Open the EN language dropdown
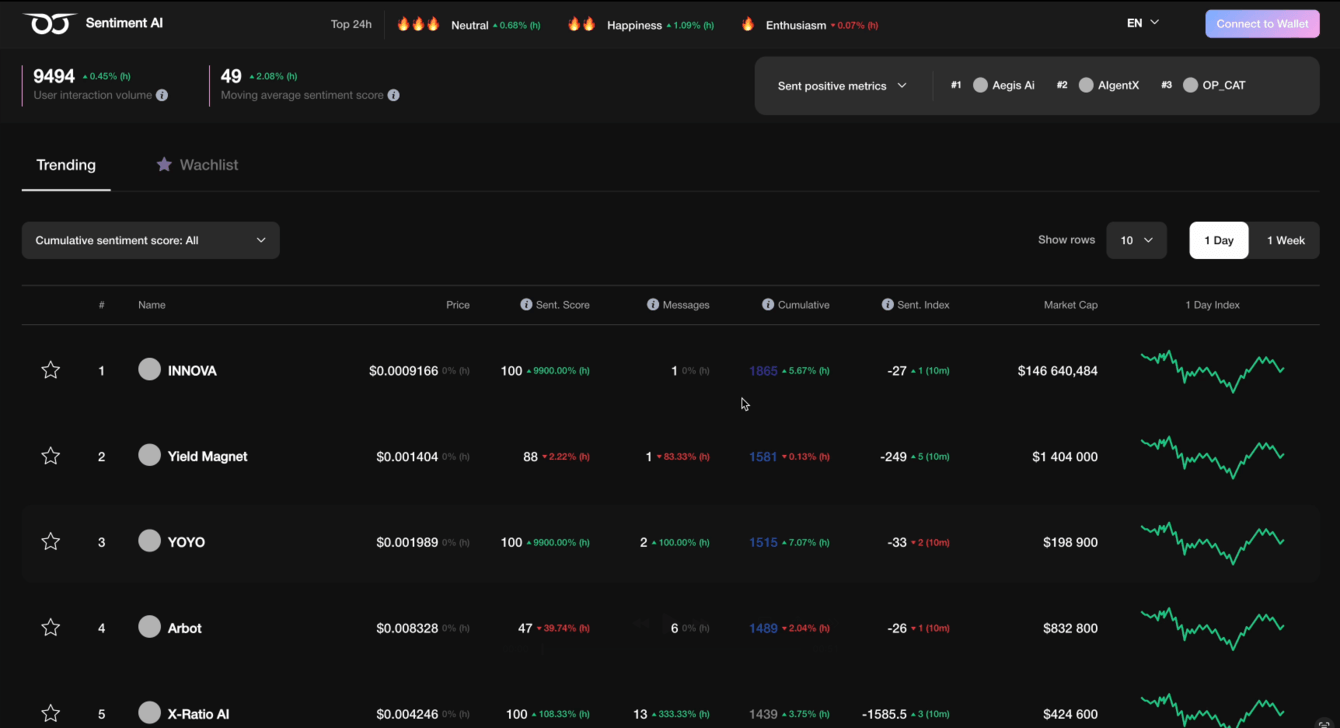 (1141, 21)
